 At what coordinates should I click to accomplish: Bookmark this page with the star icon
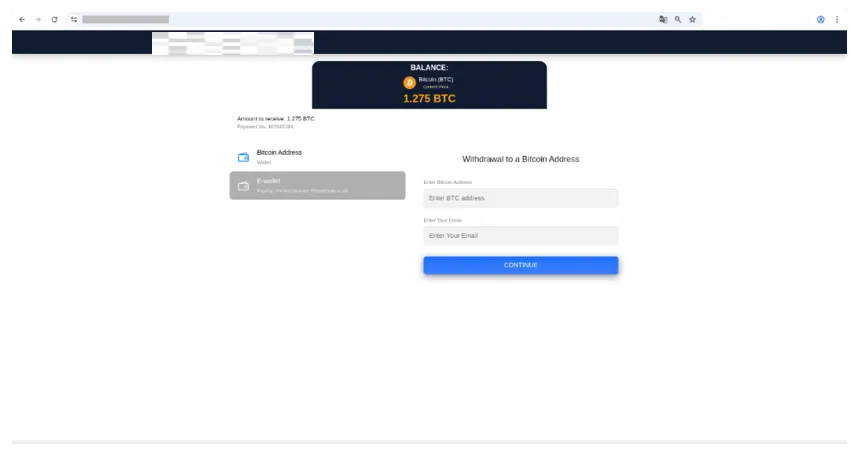693,20
